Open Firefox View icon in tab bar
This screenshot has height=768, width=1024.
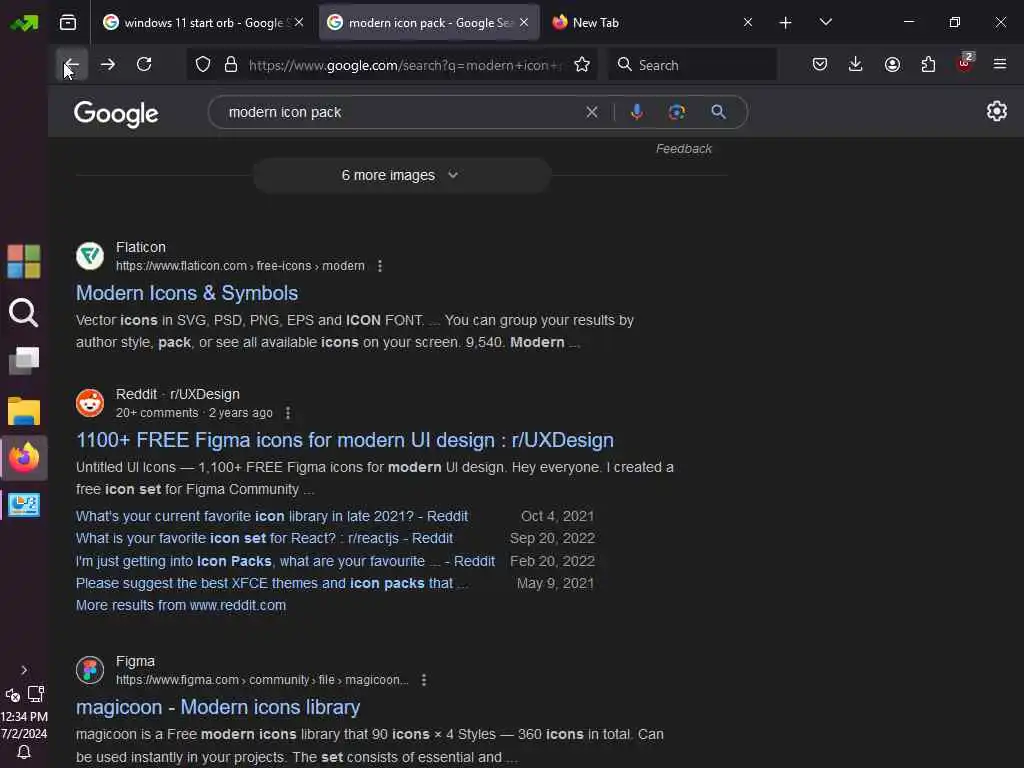click(x=68, y=23)
